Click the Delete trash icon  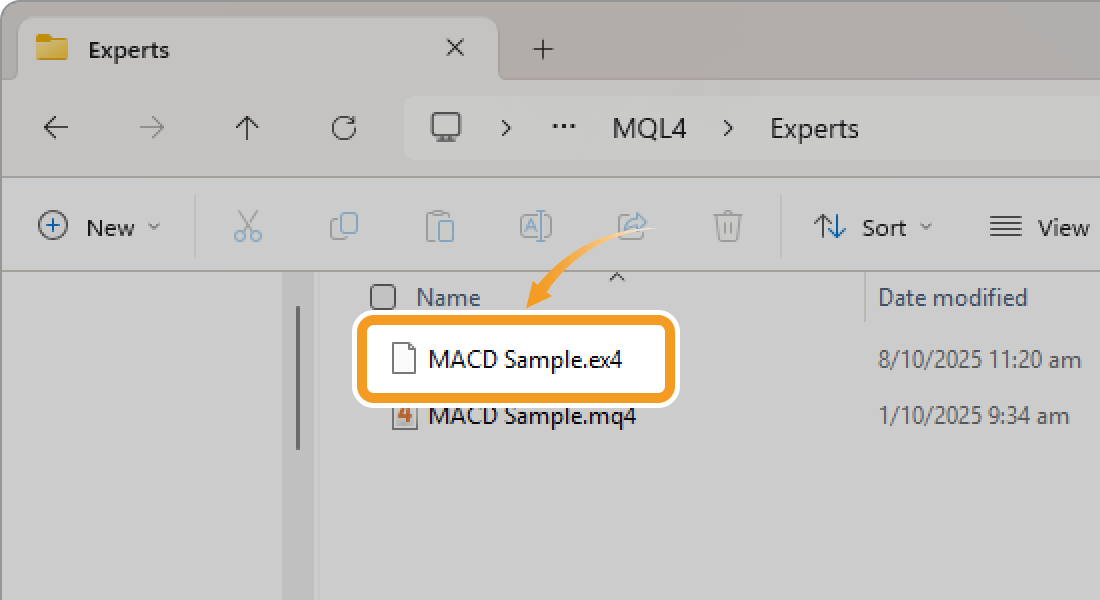click(727, 227)
